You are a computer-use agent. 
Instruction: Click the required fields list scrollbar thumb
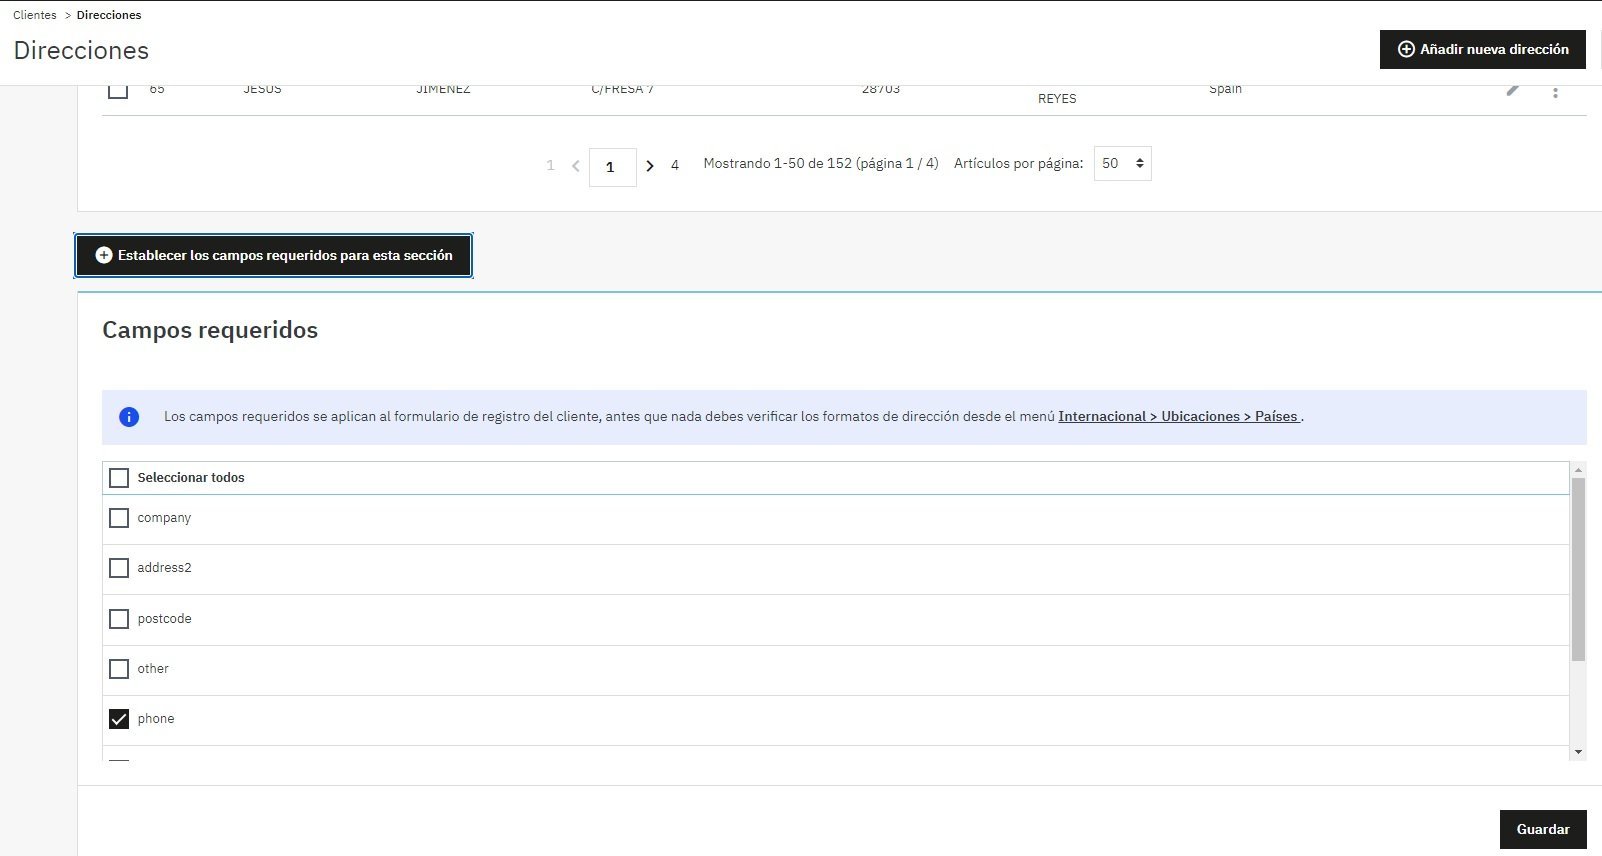click(1578, 569)
